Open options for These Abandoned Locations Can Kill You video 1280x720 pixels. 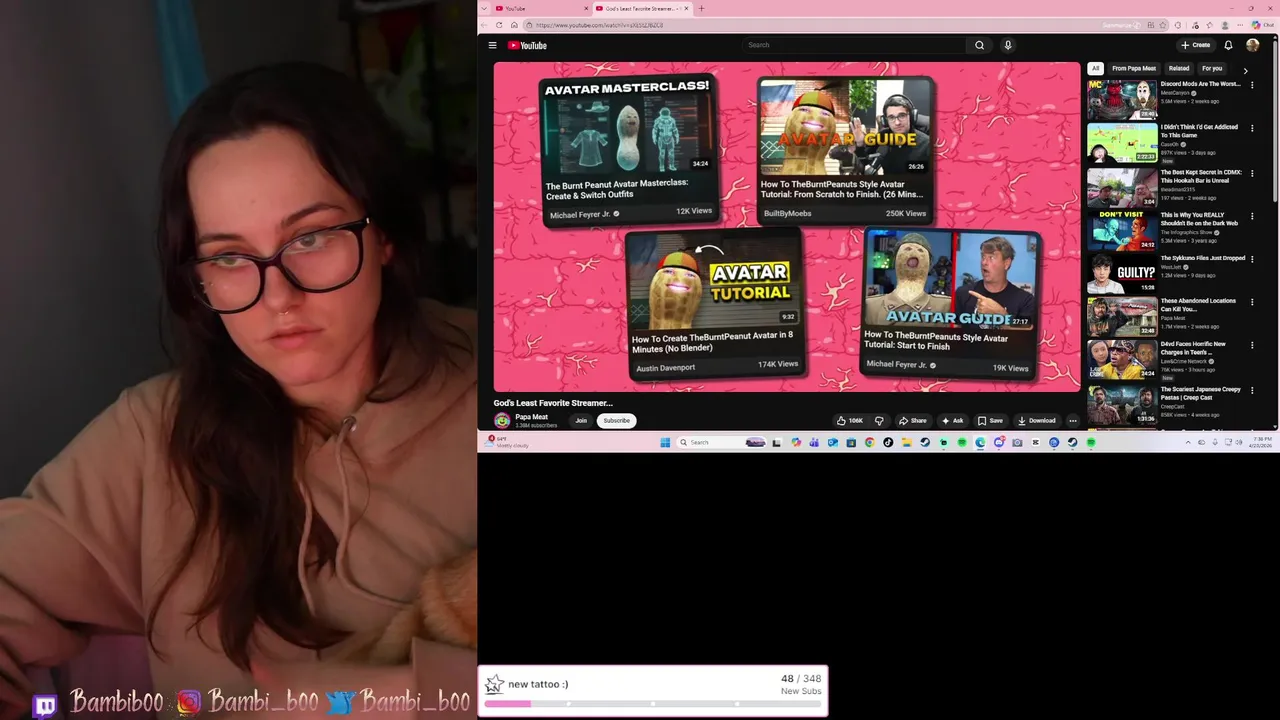pyautogui.click(x=1252, y=301)
